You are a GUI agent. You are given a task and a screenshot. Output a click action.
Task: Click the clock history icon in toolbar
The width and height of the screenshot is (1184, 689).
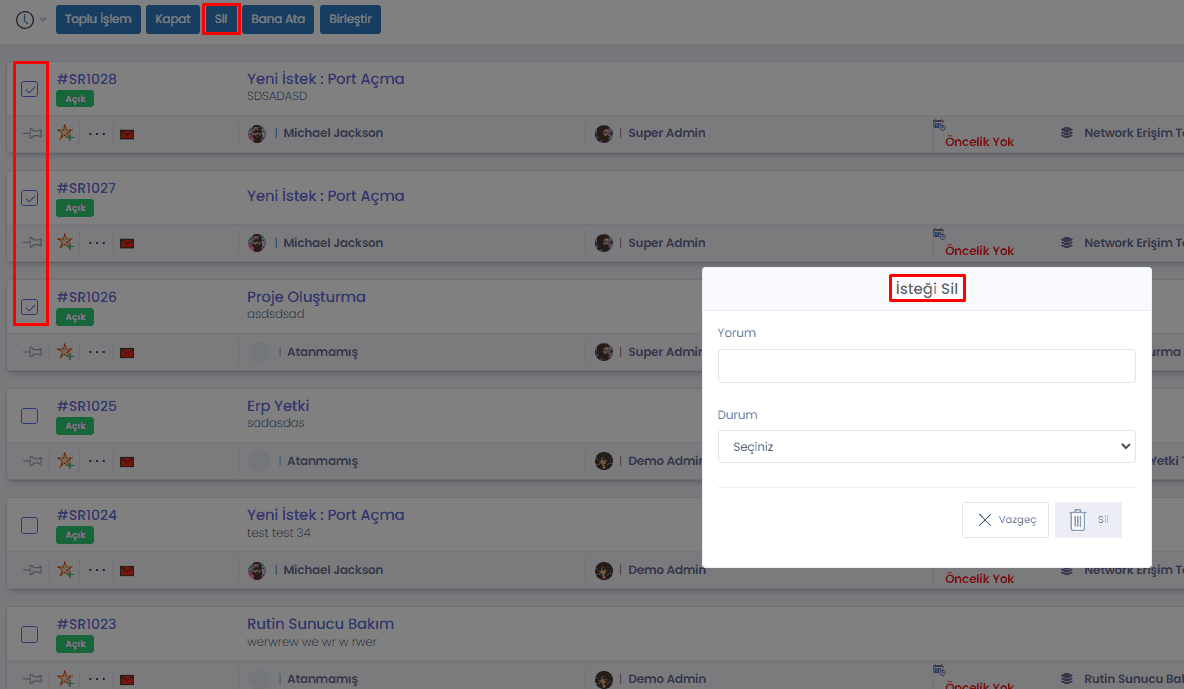[24, 20]
